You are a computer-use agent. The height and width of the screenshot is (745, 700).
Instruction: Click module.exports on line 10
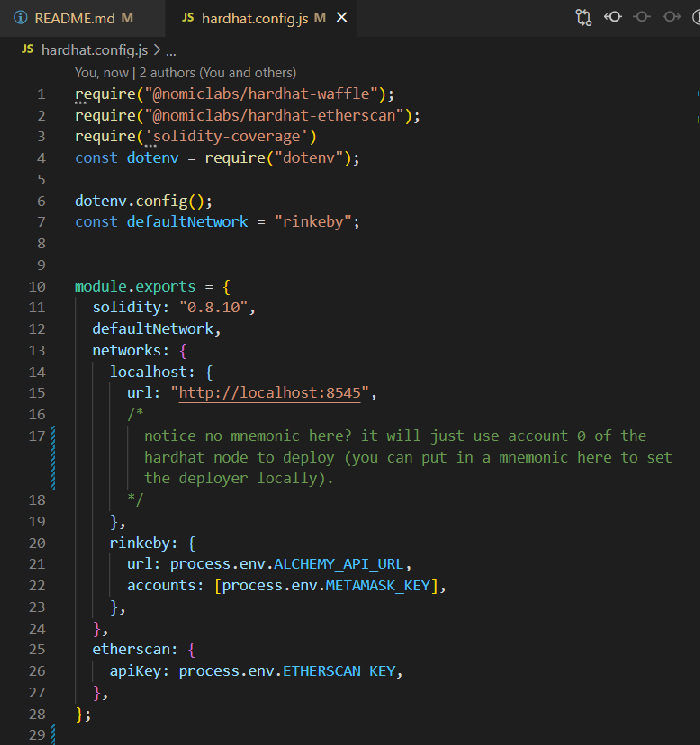[x=135, y=287]
